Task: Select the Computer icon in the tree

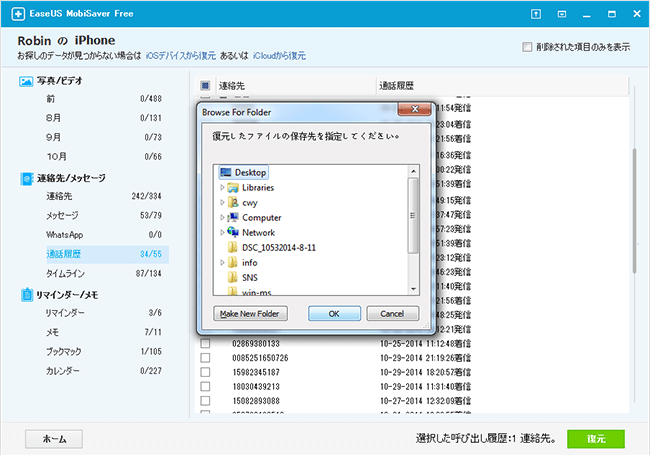Action: pyautogui.click(x=233, y=218)
